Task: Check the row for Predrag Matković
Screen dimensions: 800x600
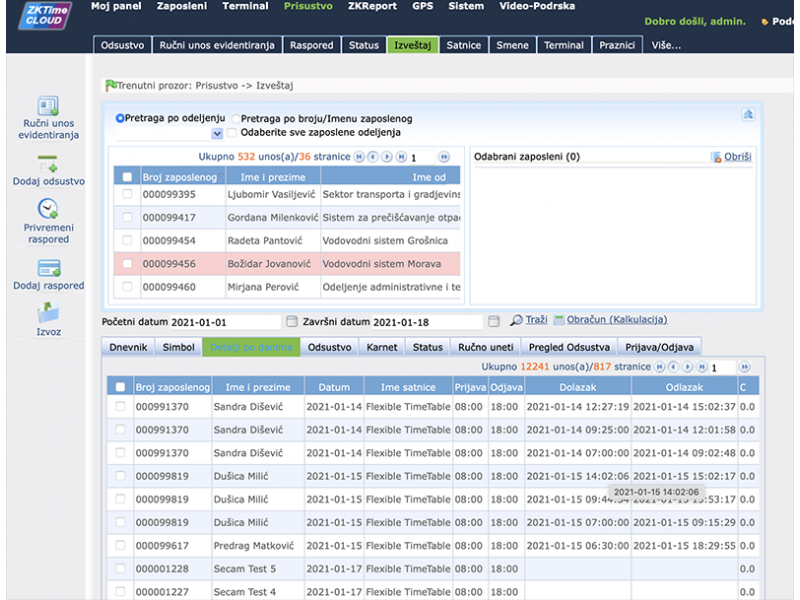Action: click(x=120, y=545)
